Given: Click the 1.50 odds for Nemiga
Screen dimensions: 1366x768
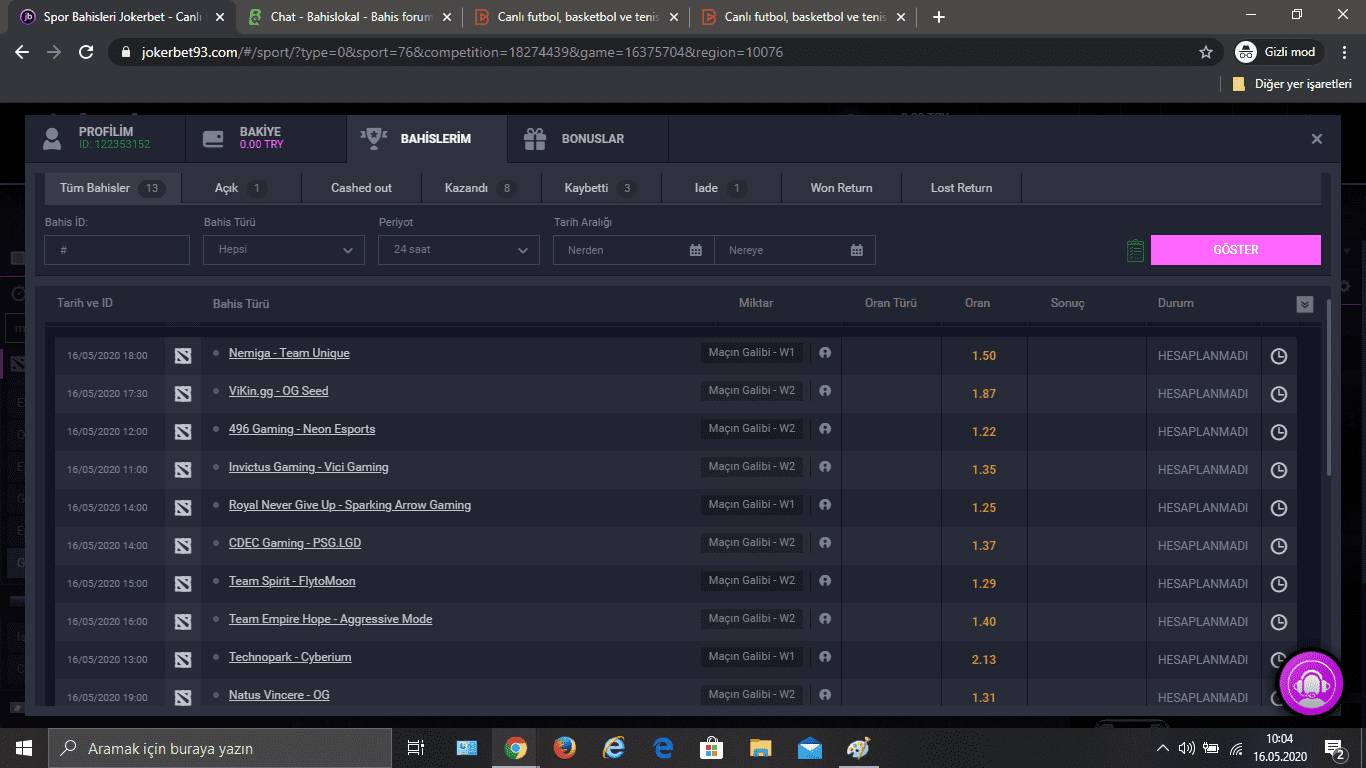Looking at the screenshot, I should pyautogui.click(x=984, y=356).
